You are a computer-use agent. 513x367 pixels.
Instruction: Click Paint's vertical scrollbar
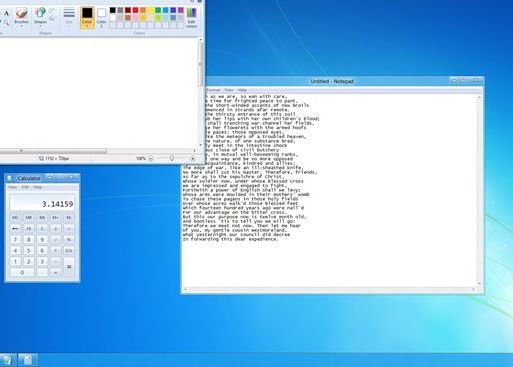pyautogui.click(x=201, y=92)
